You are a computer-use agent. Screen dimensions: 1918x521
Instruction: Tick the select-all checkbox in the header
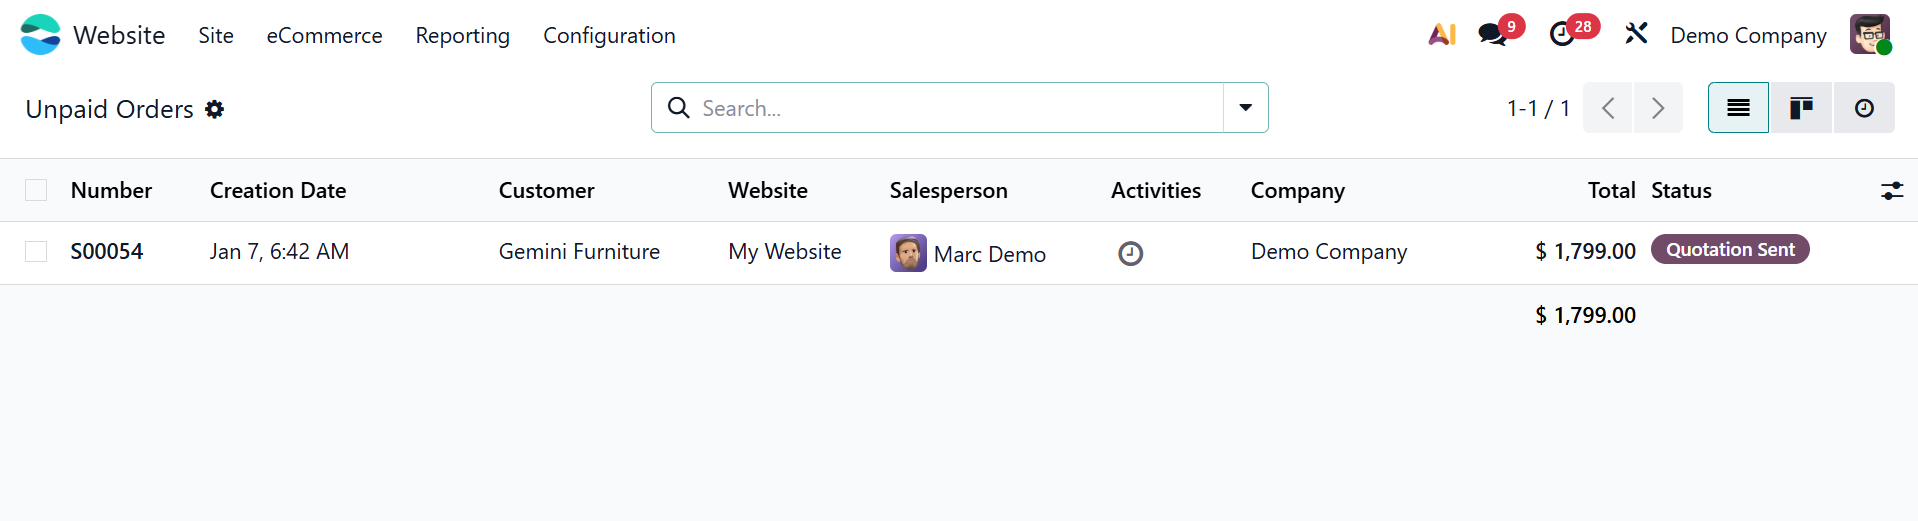coord(36,190)
